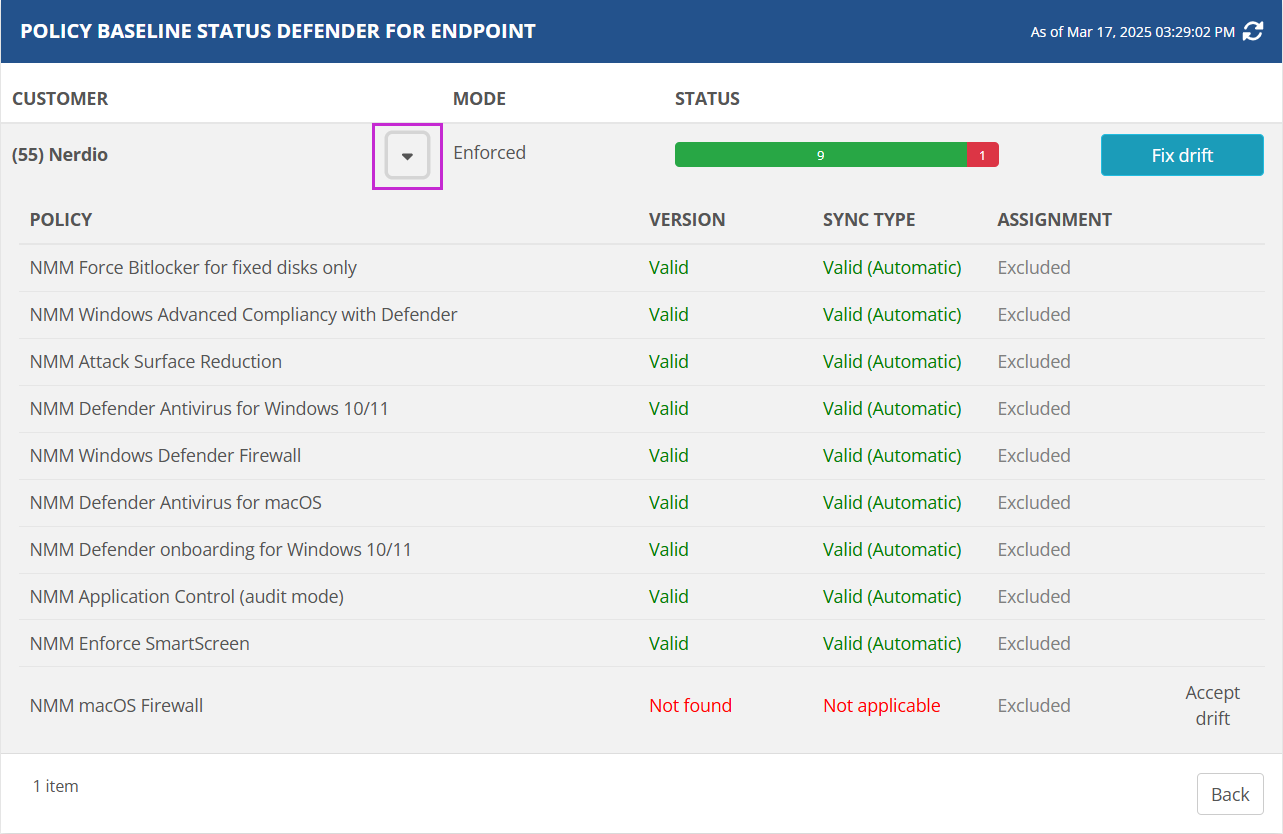
Task: Click the STATUS column header
Action: point(707,98)
